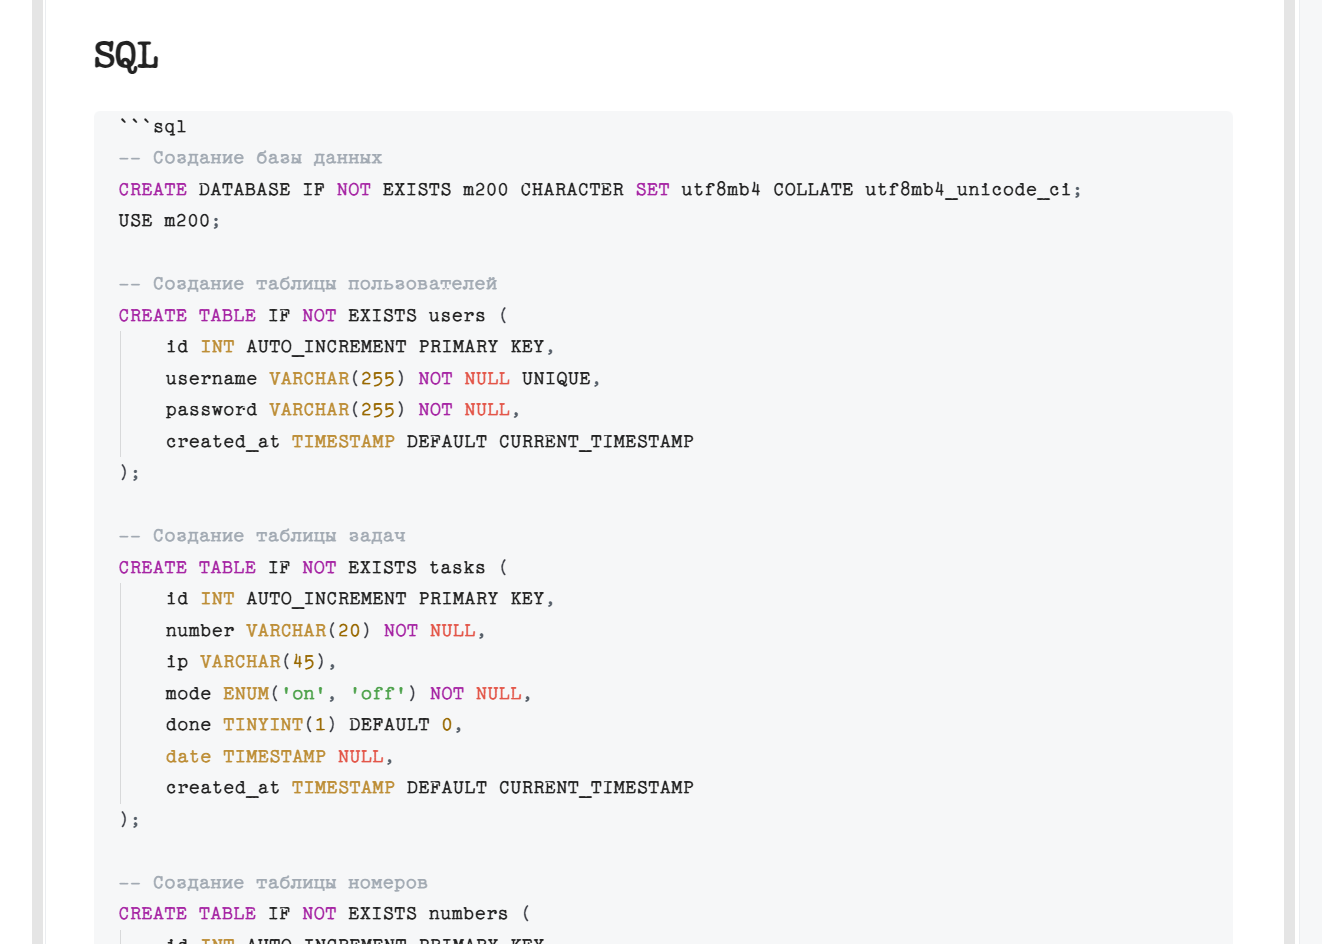Click the opening ```sql fence line

coord(152,127)
